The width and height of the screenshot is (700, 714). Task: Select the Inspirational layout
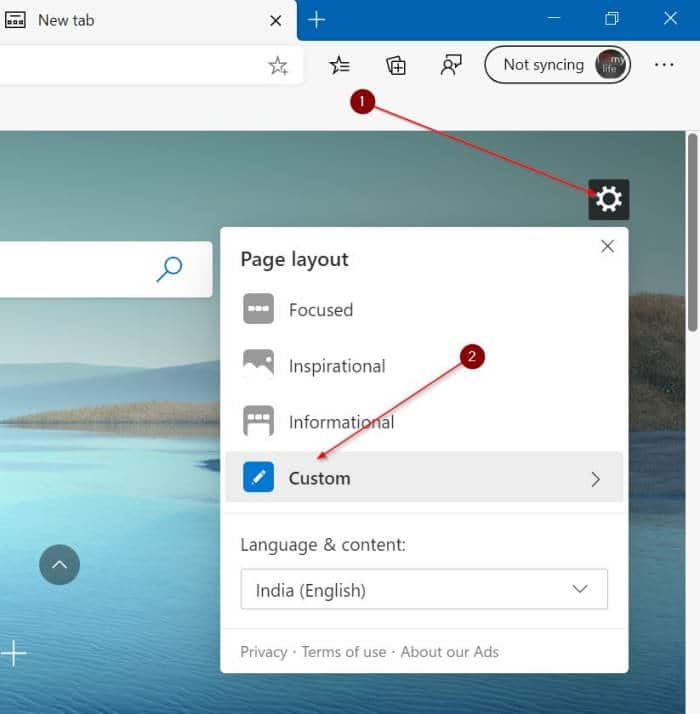coord(424,366)
